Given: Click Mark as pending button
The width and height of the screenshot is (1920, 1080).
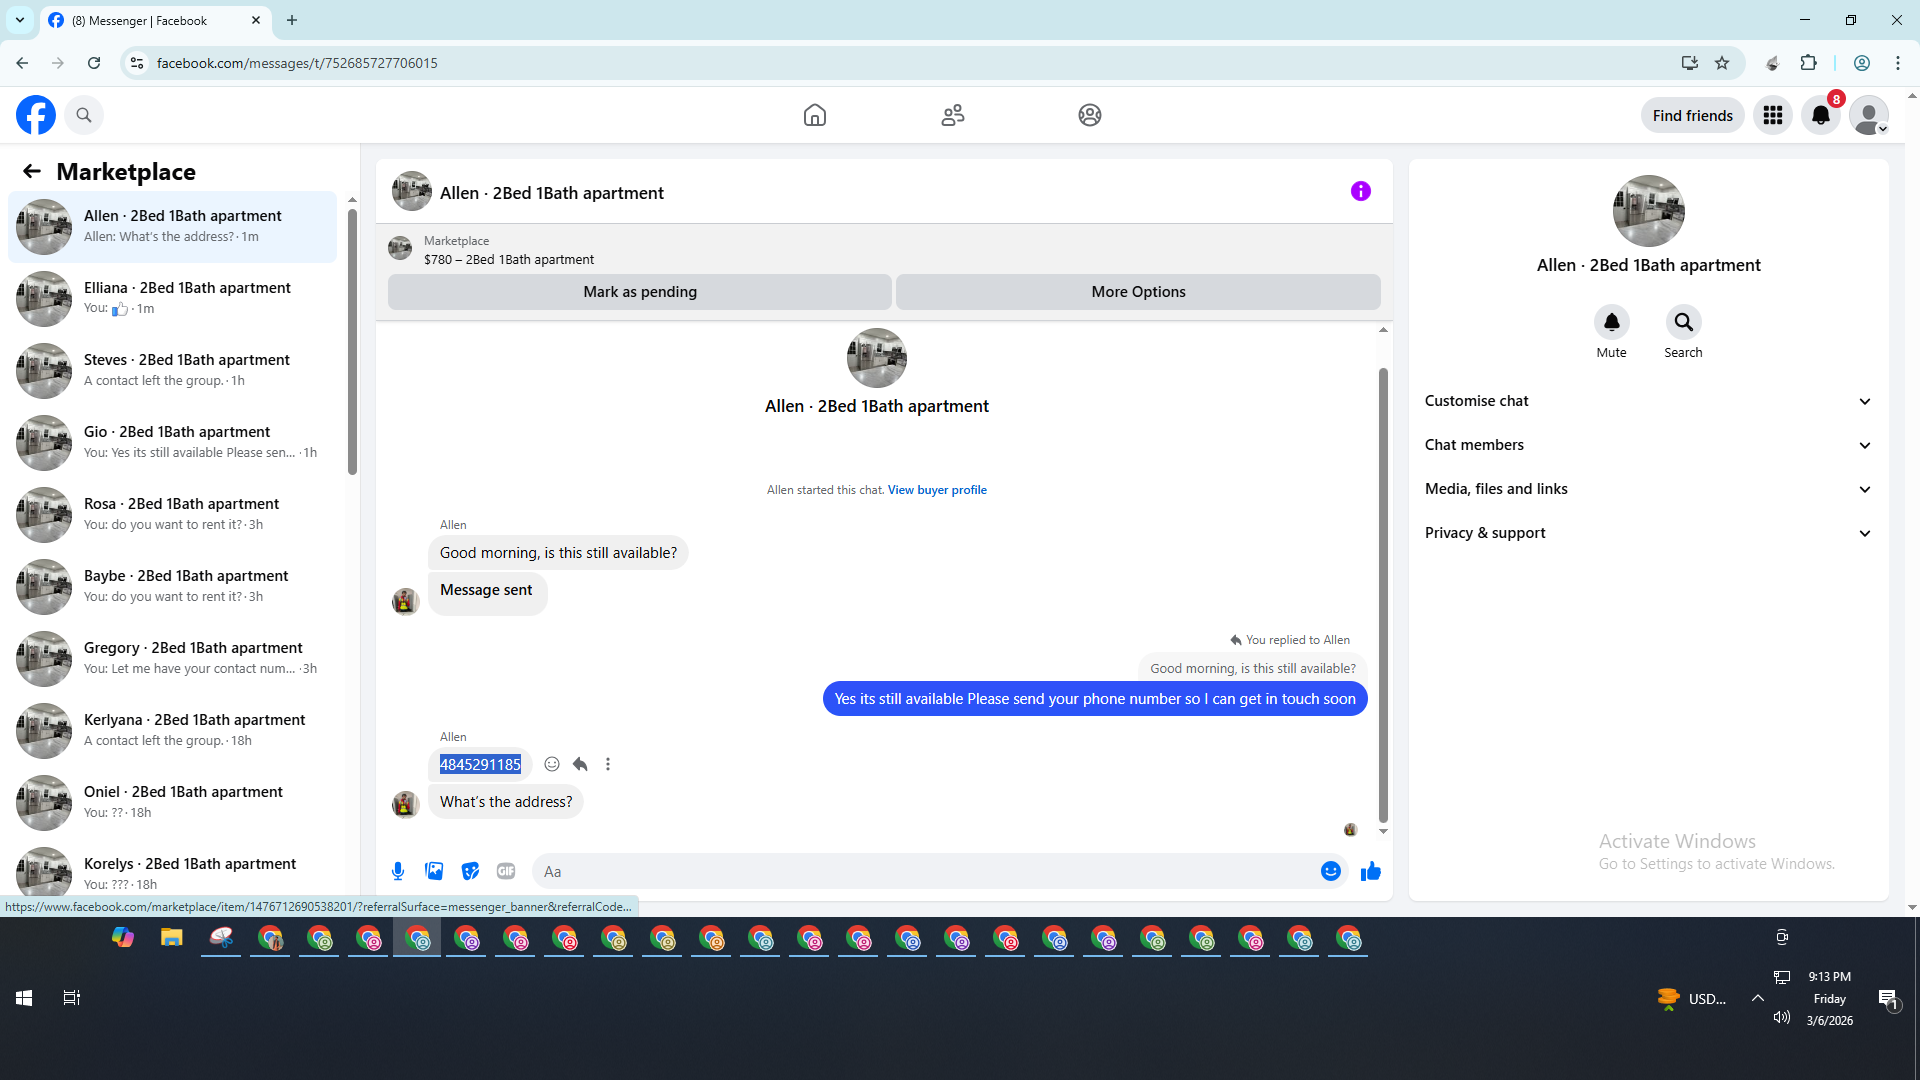Looking at the screenshot, I should pos(639,292).
